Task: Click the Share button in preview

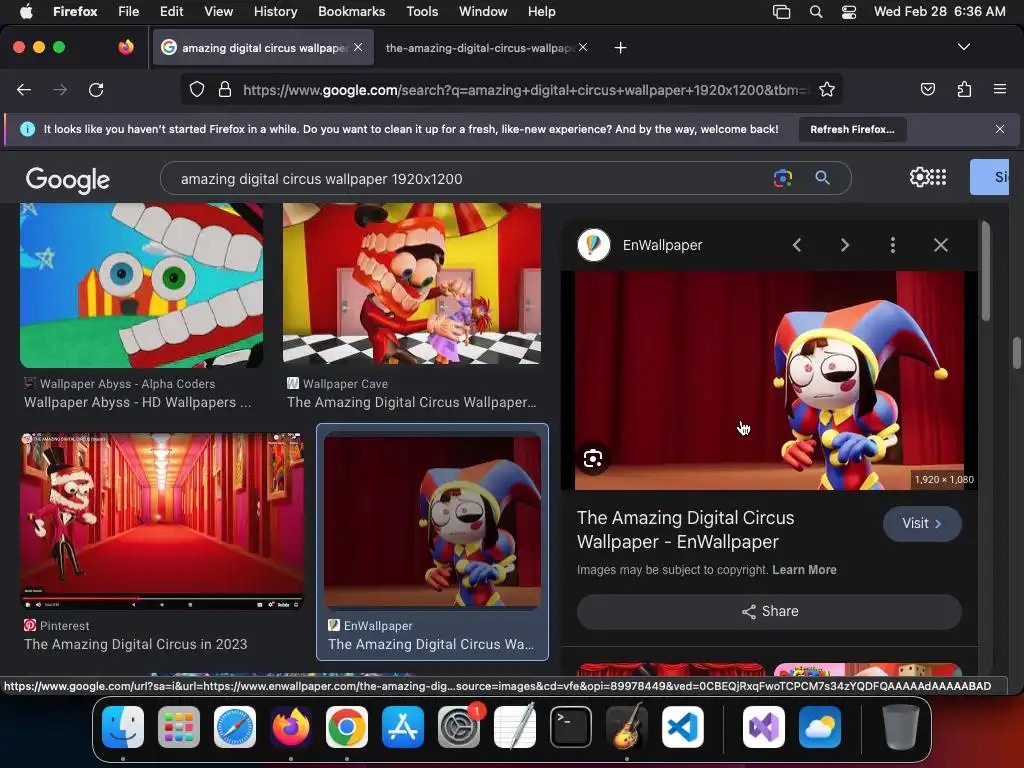Action: [x=769, y=611]
